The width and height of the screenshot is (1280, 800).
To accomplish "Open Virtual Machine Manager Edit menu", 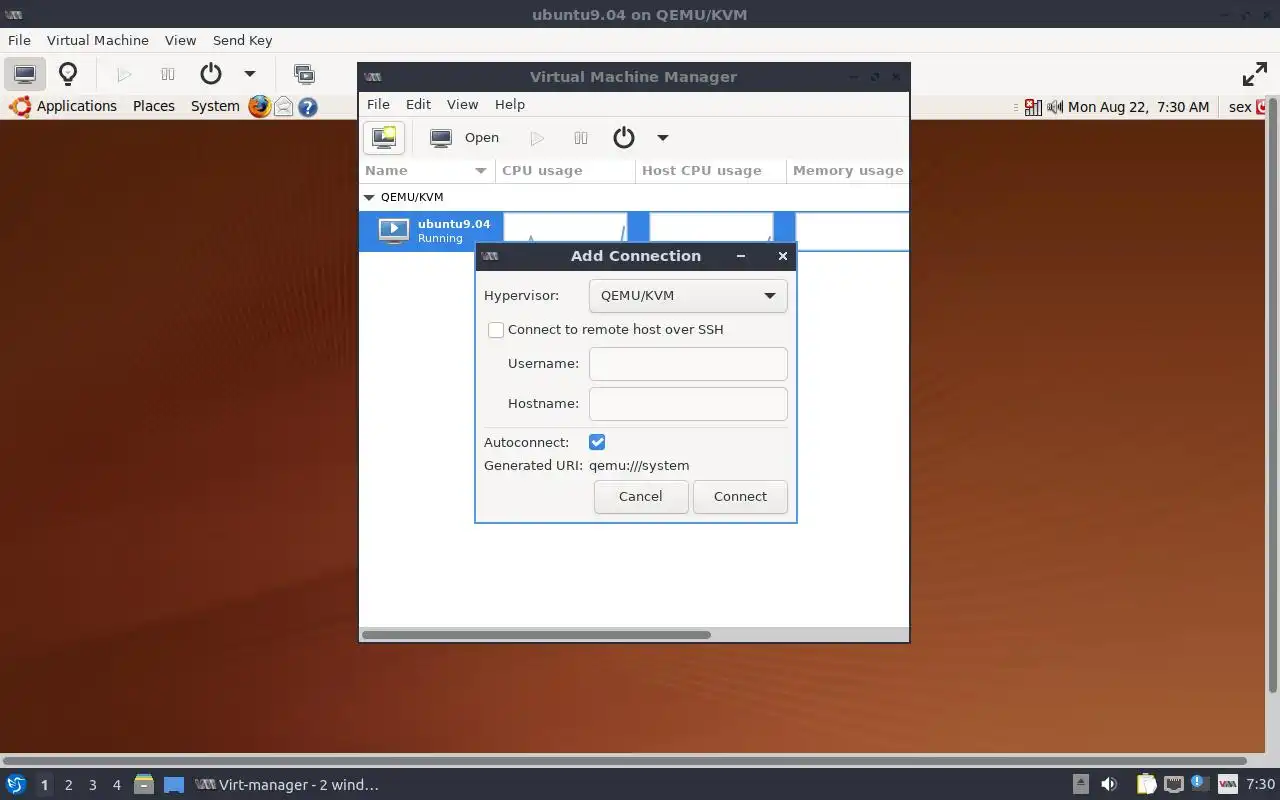I will (x=418, y=104).
